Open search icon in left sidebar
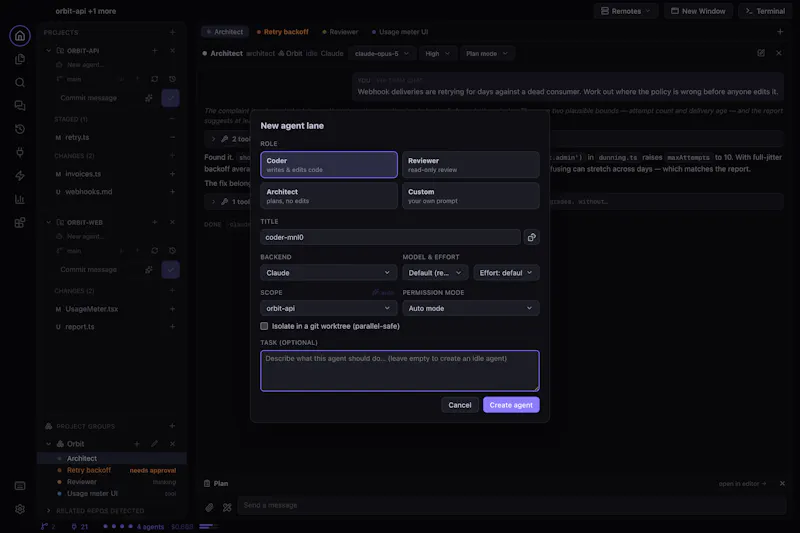This screenshot has width=800, height=533. pyautogui.click(x=20, y=83)
